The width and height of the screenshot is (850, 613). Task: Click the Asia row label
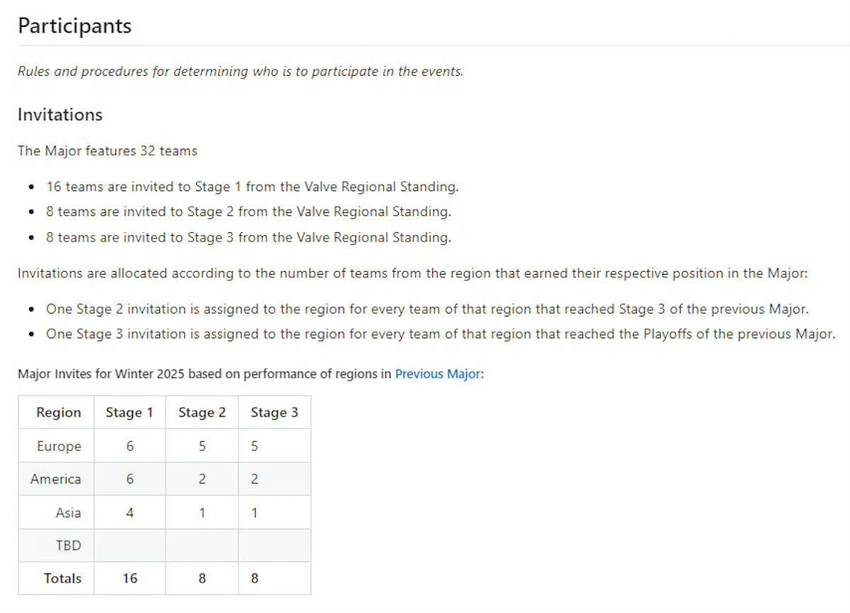[x=68, y=513]
